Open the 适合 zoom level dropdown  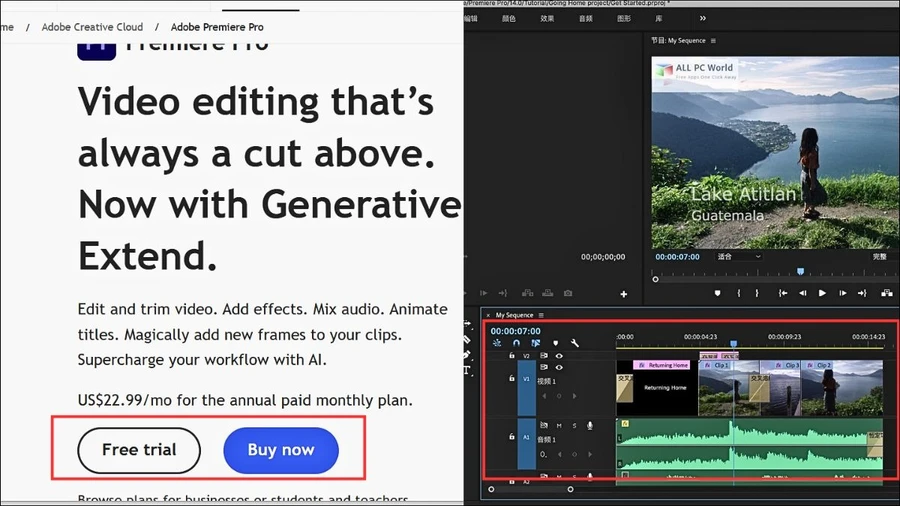(x=739, y=256)
